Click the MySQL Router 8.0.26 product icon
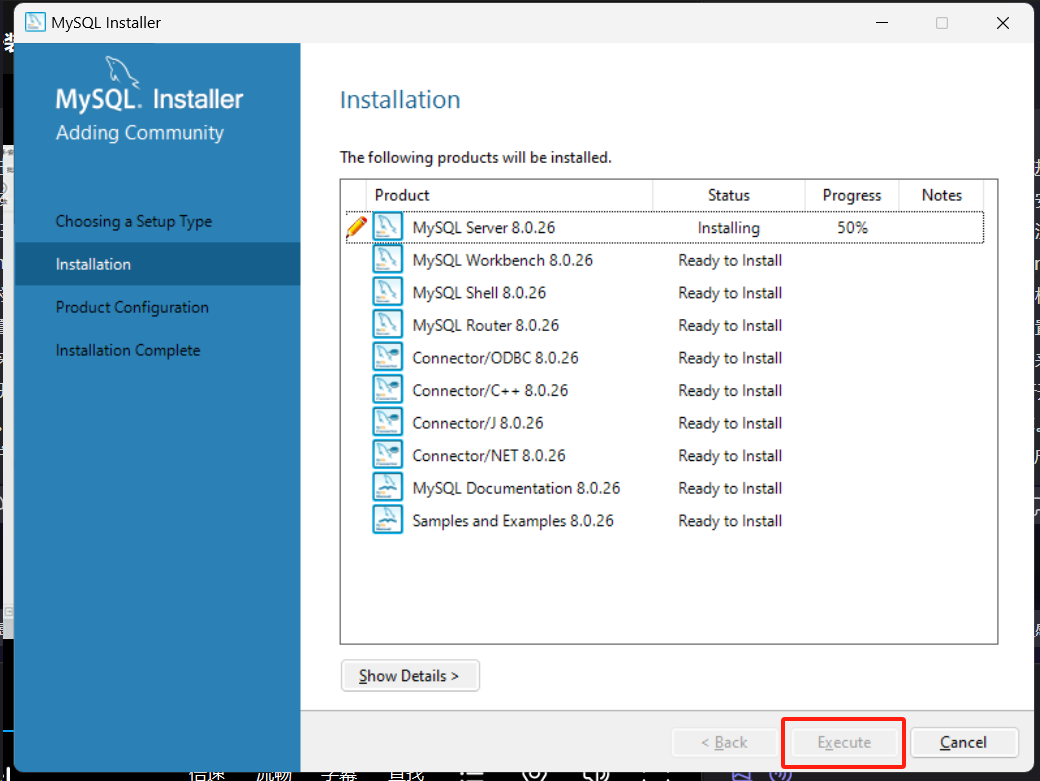 [x=387, y=324]
